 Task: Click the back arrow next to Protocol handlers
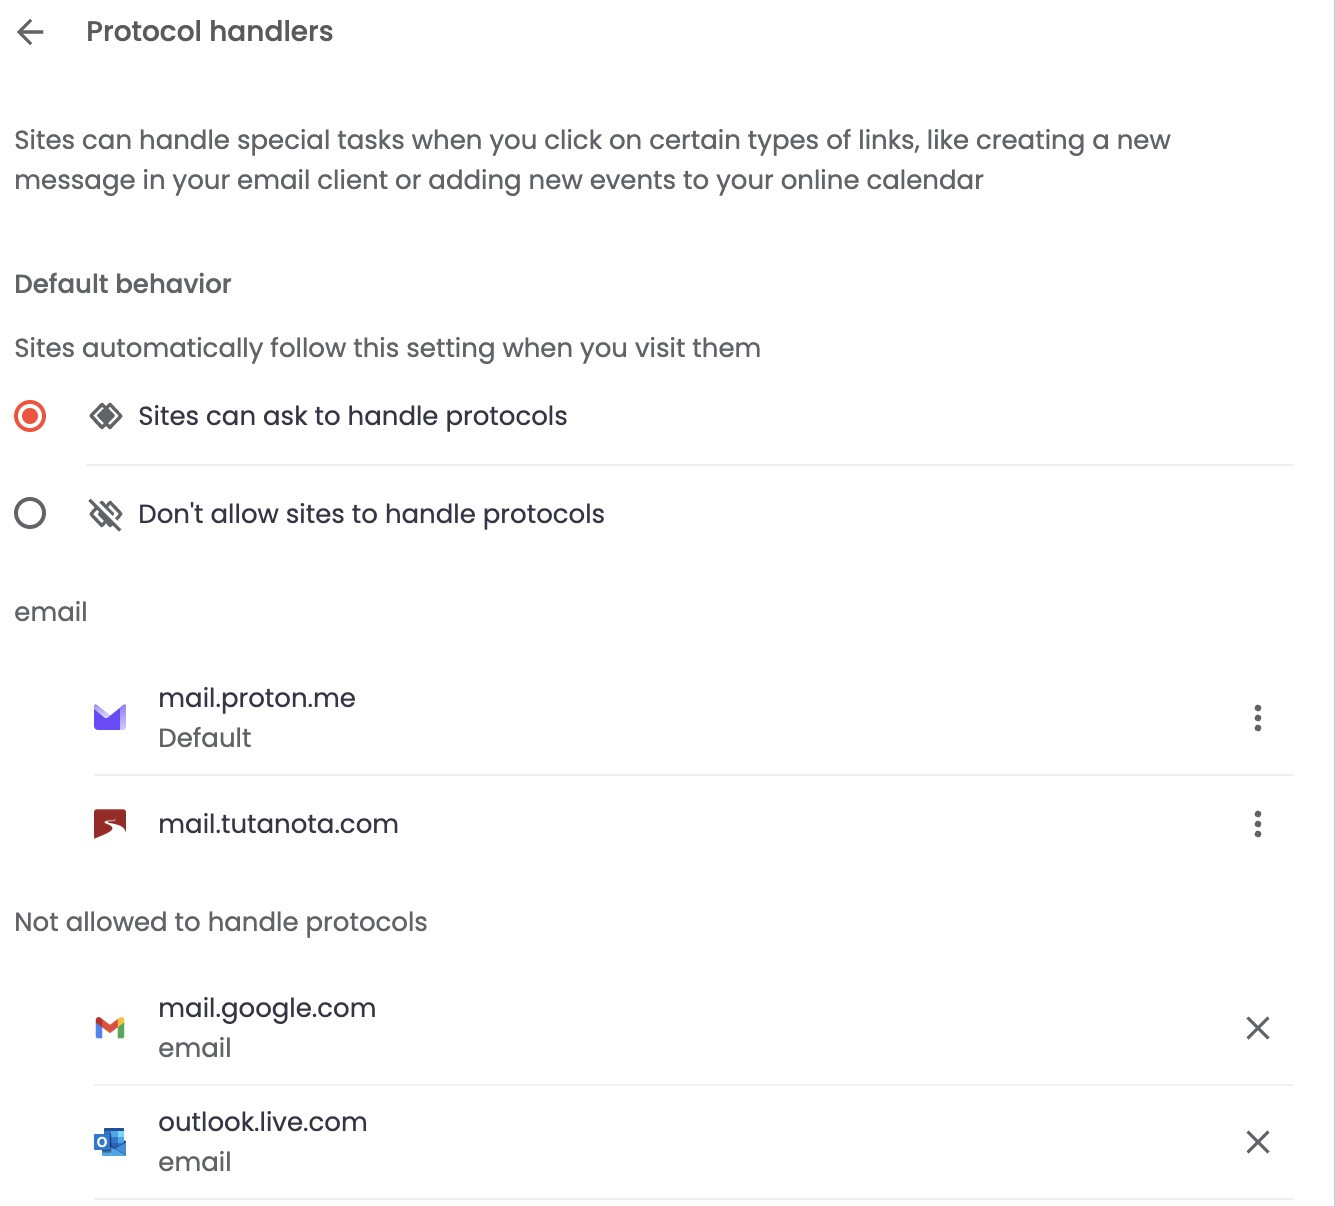pyautogui.click(x=31, y=32)
